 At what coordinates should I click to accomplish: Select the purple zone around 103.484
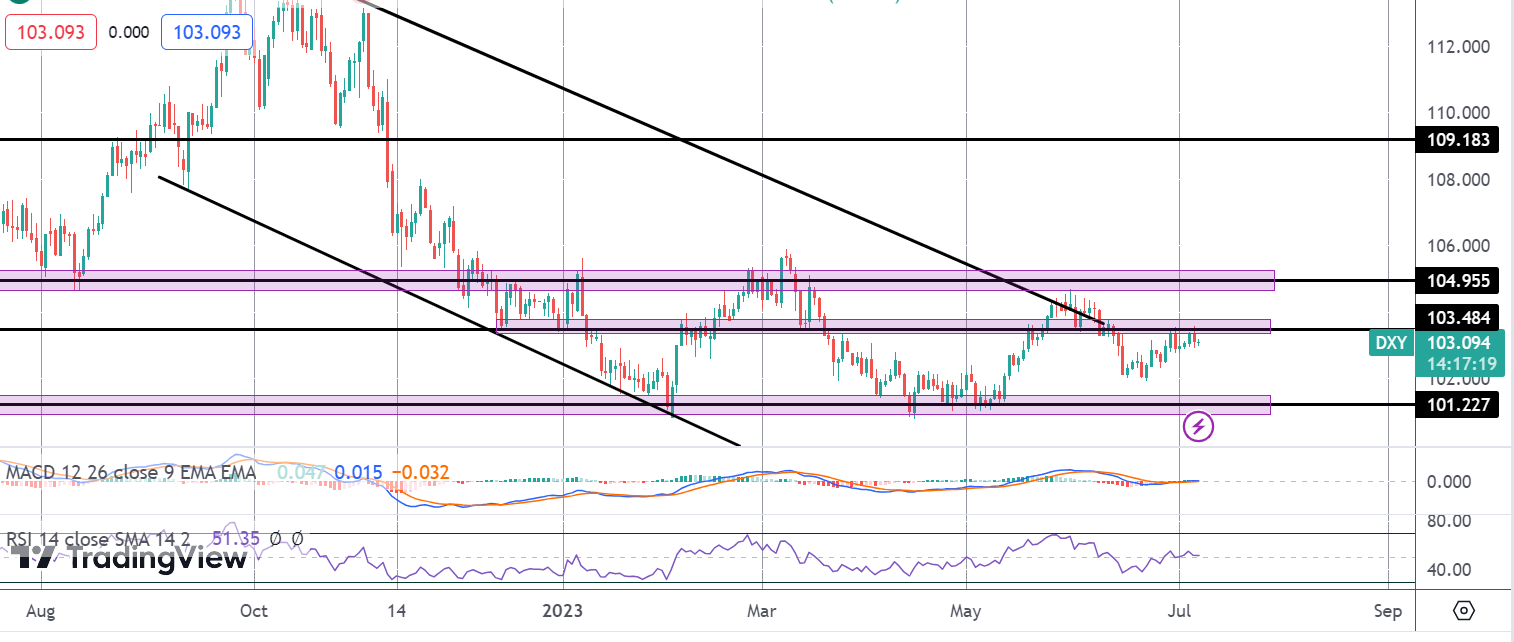884,326
